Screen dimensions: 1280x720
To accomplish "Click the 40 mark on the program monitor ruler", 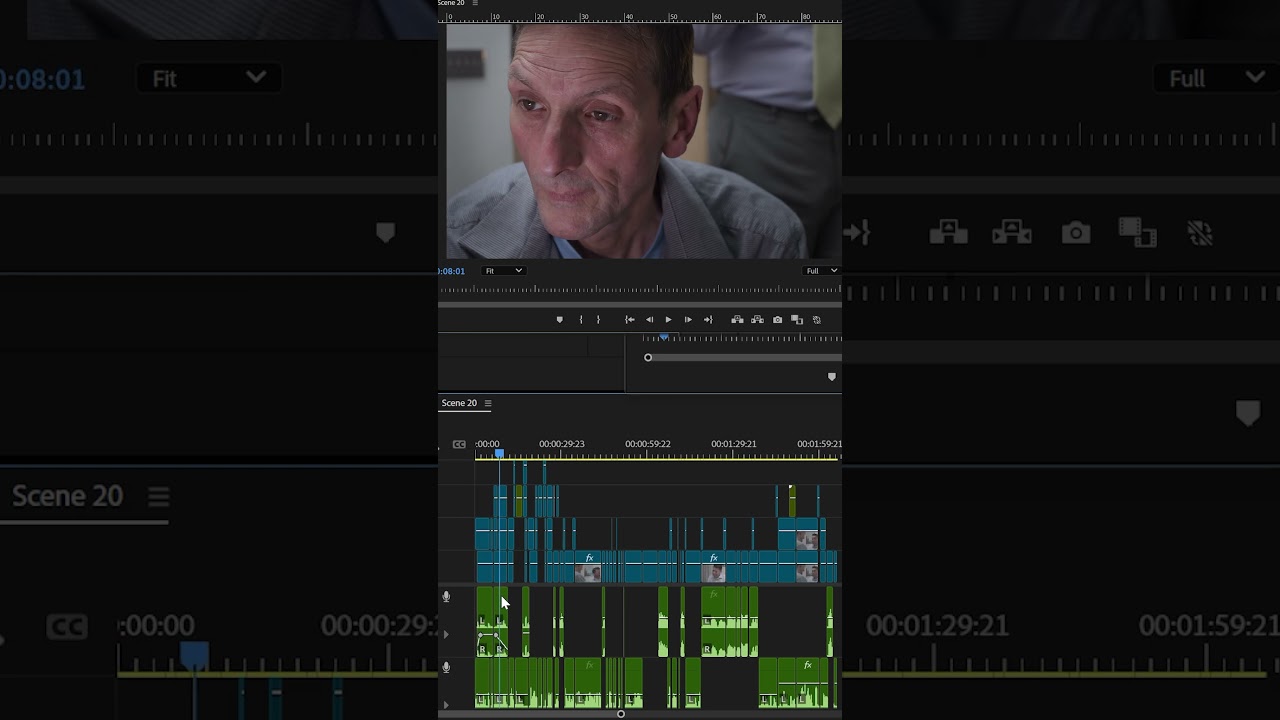I will click(629, 17).
